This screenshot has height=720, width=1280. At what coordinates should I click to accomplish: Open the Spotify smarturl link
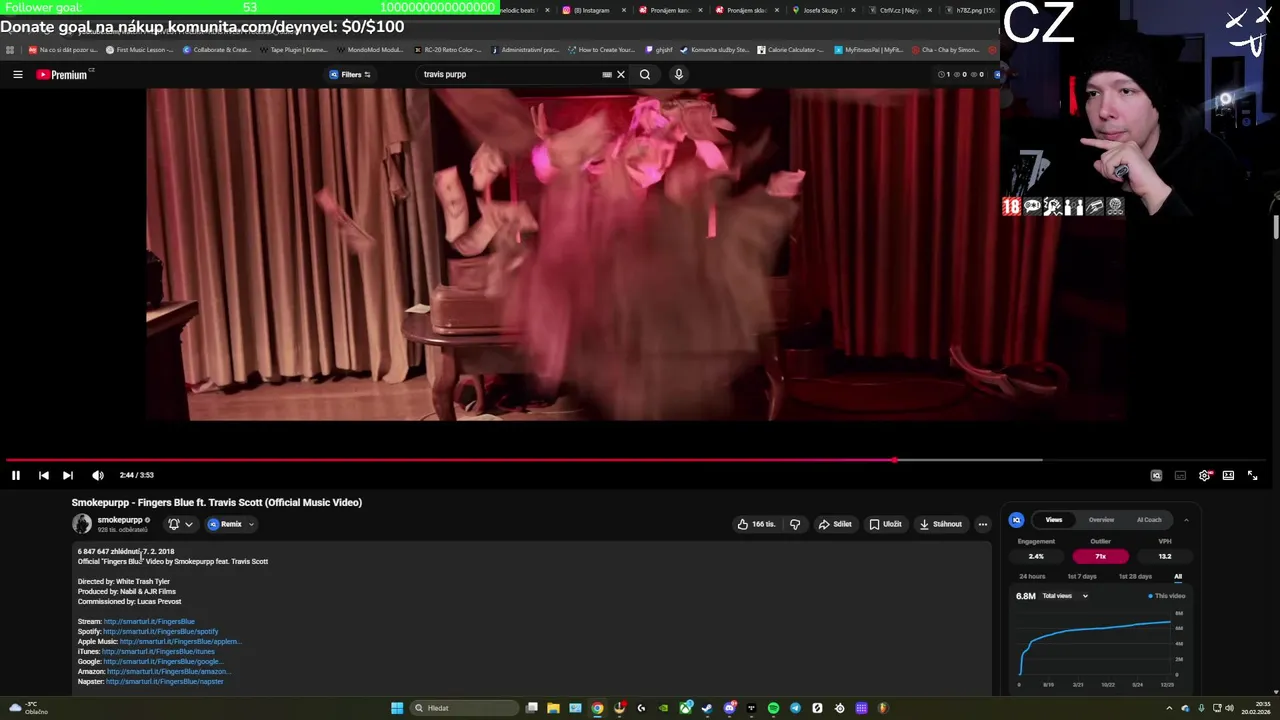coord(160,631)
